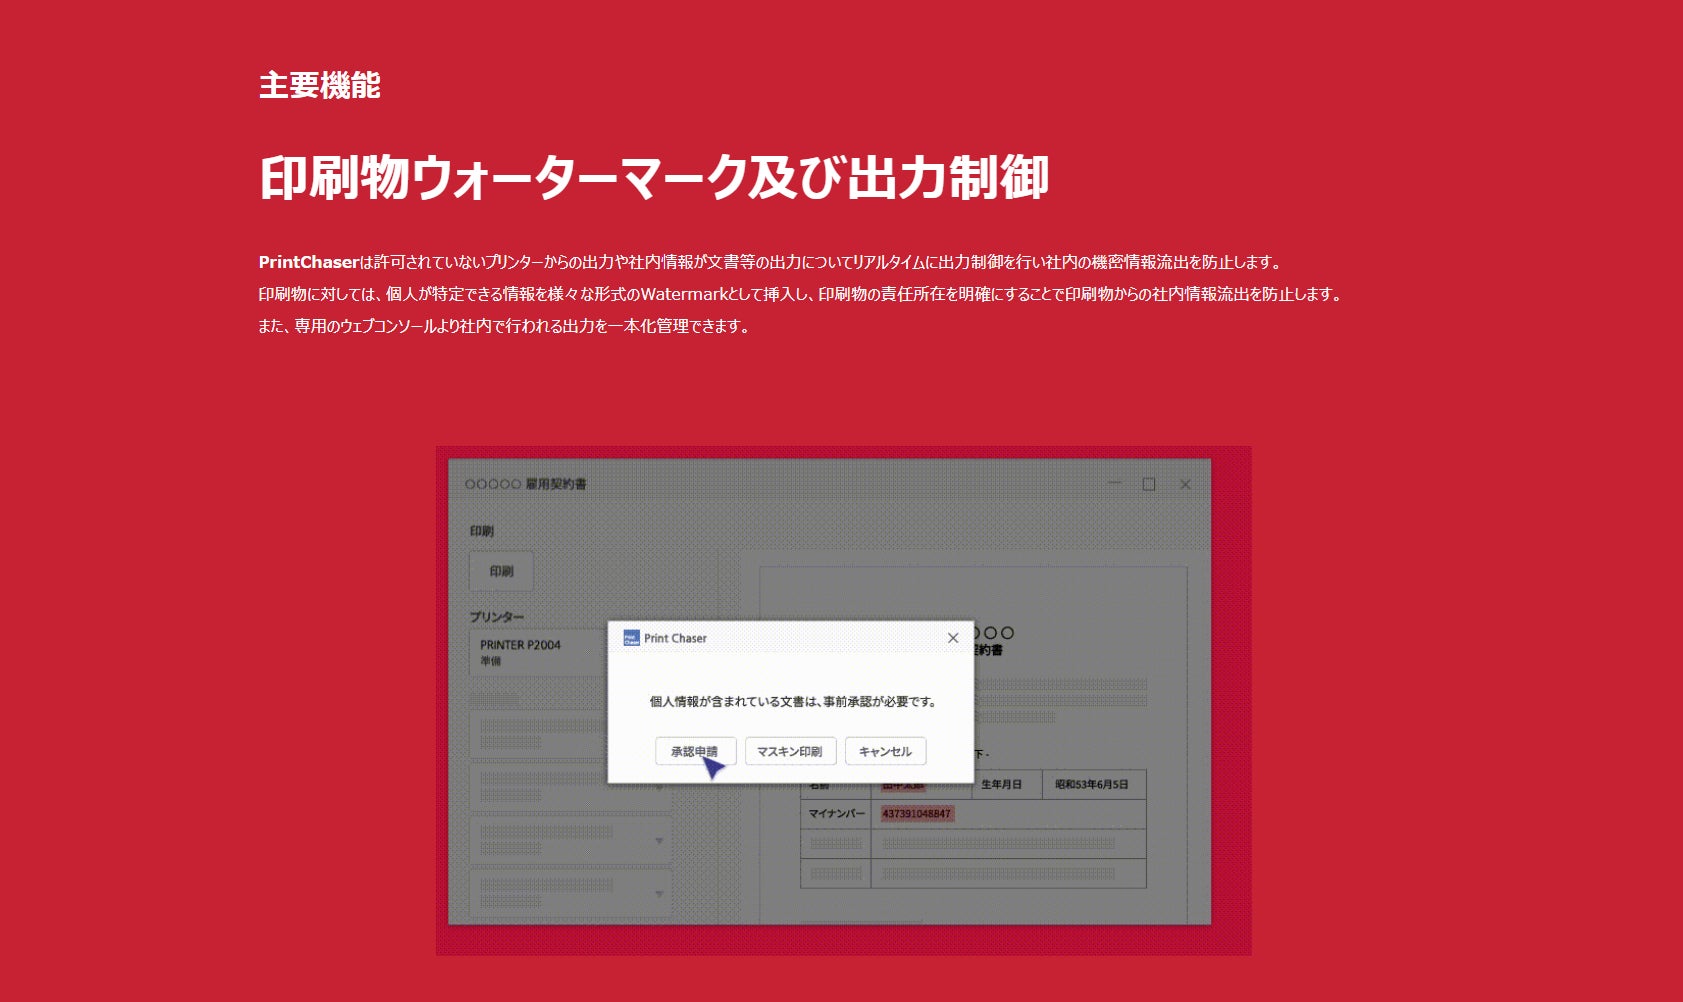Click the 主要機能 heading
Image resolution: width=1683 pixels, height=1002 pixels.
pos(320,85)
